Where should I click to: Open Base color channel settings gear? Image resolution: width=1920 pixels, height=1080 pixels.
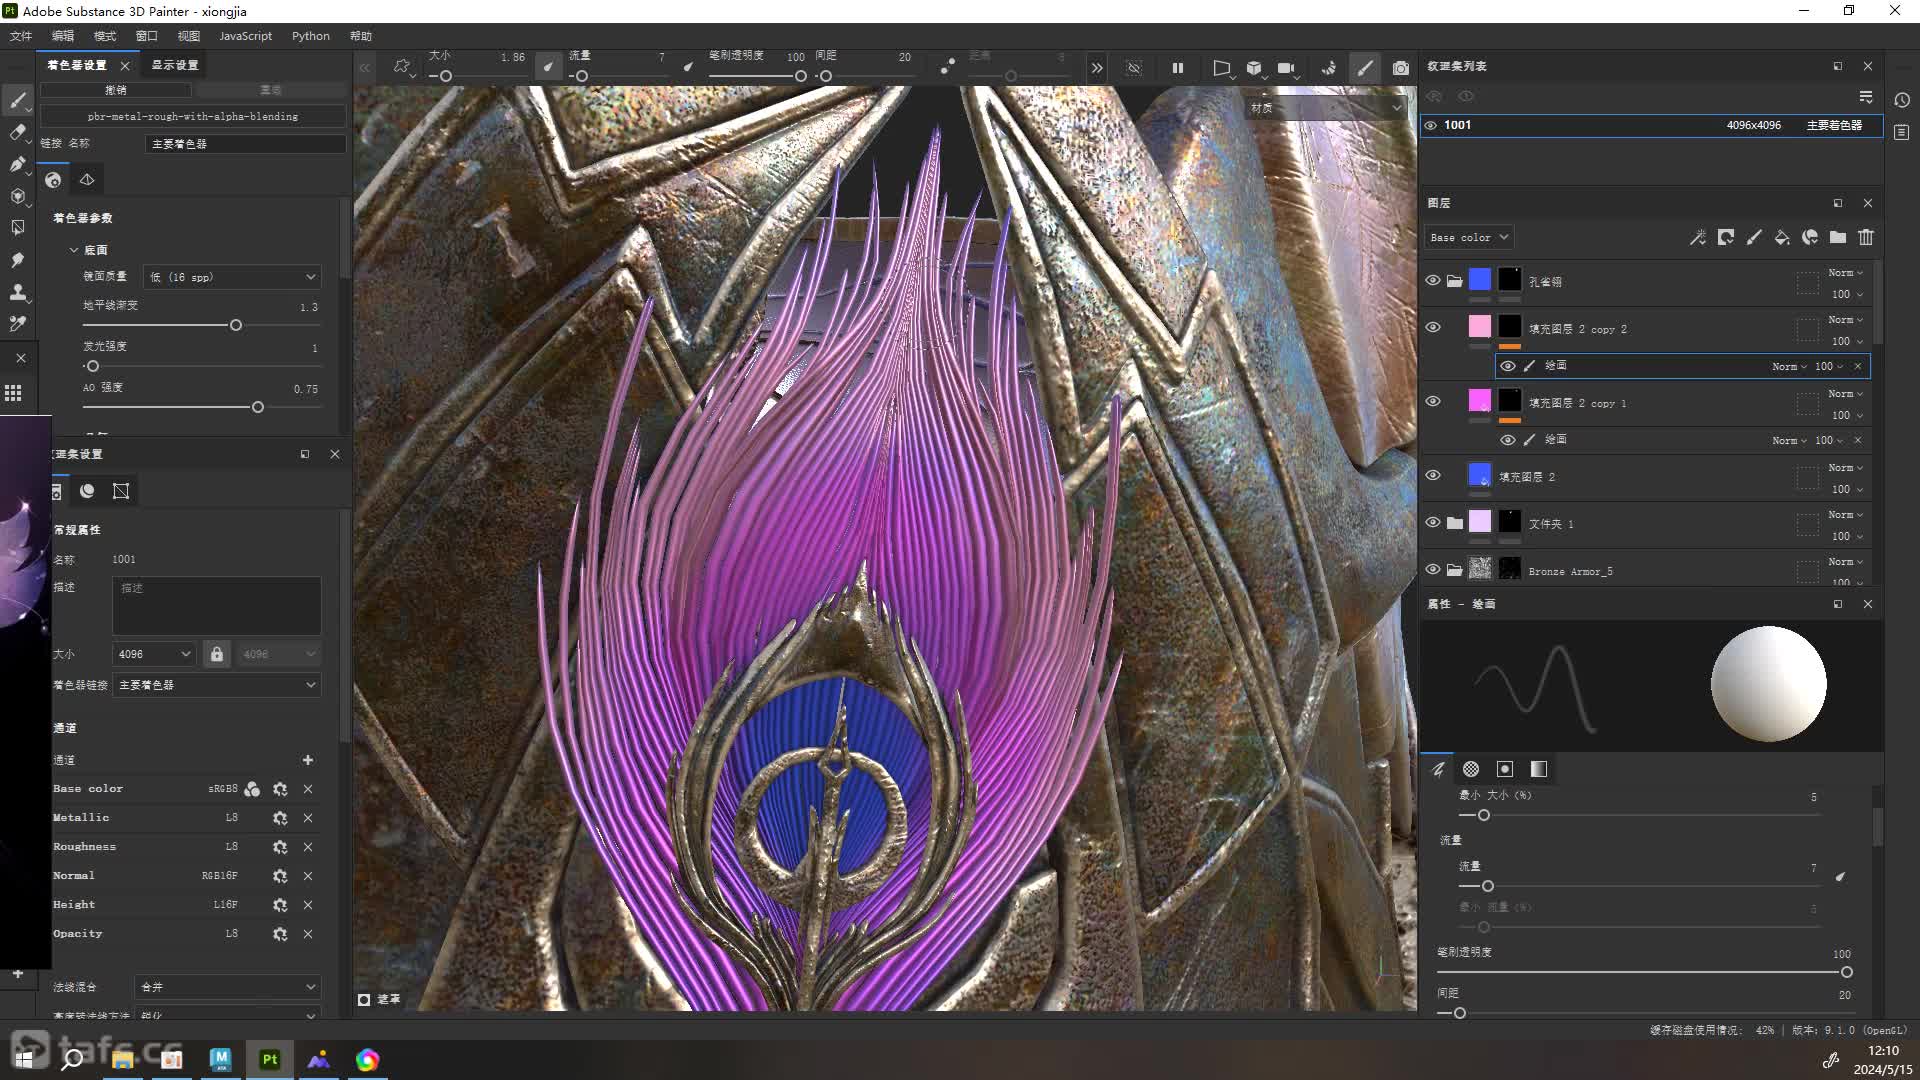[280, 789]
